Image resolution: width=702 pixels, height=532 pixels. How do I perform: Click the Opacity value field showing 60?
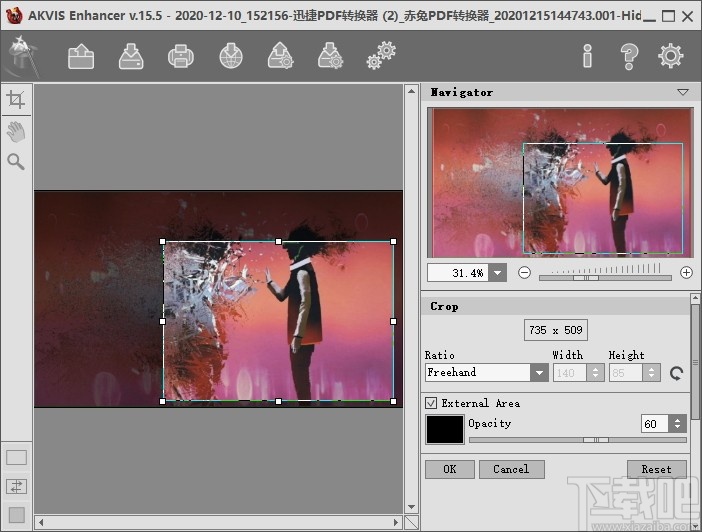655,424
